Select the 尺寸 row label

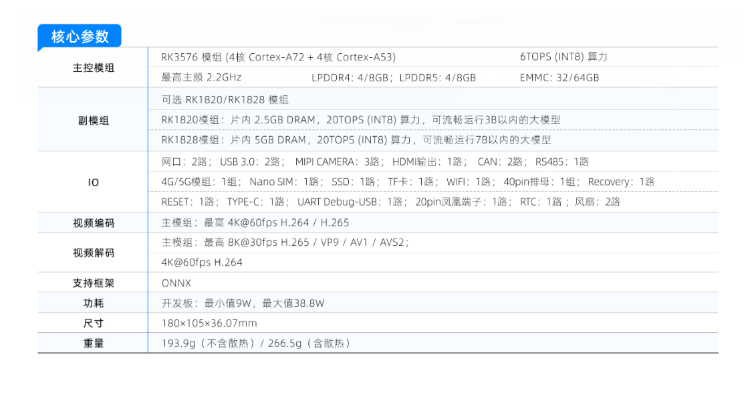click(x=93, y=324)
